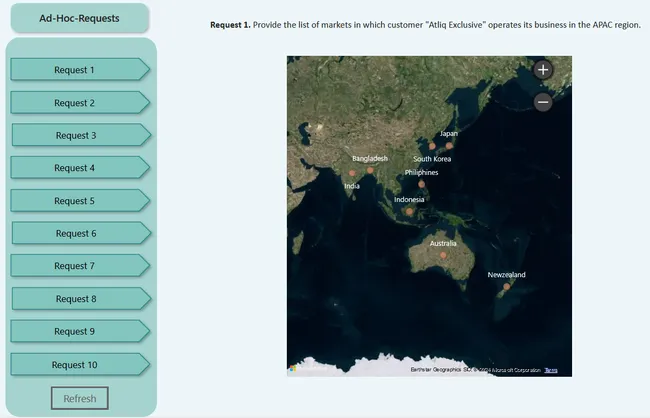Select the India data point

[x=352, y=173]
